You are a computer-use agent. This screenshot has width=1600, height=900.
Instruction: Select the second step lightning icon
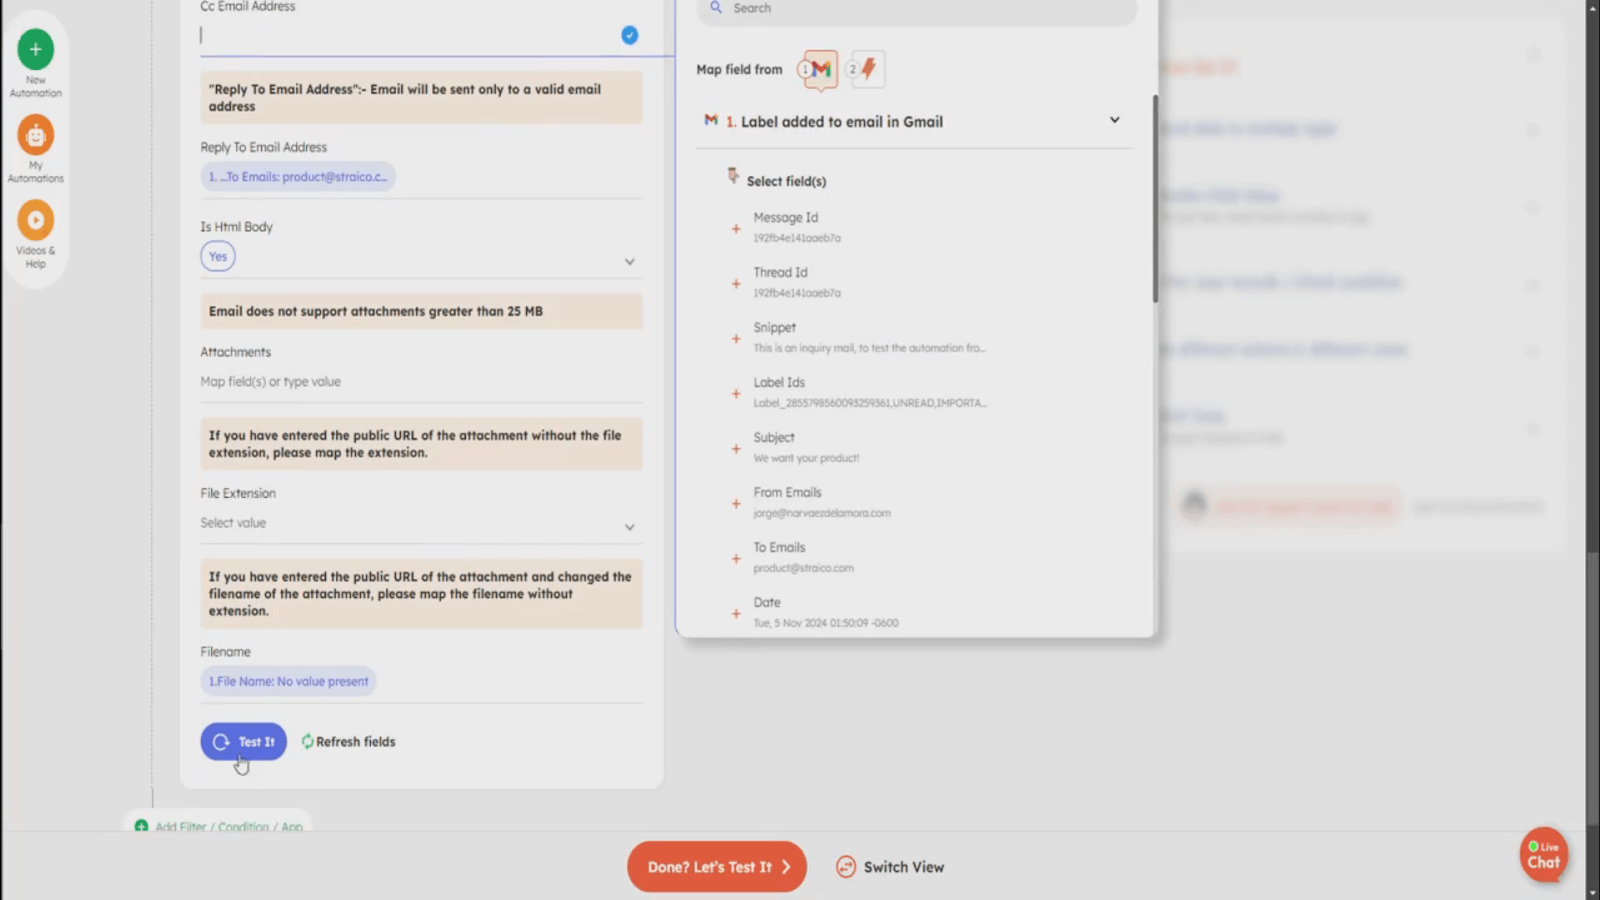click(x=867, y=69)
